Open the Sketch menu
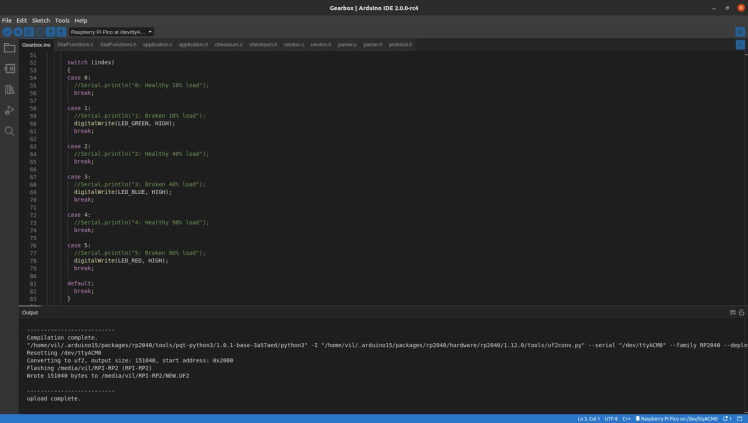The width and height of the screenshot is (748, 423). 41,20
